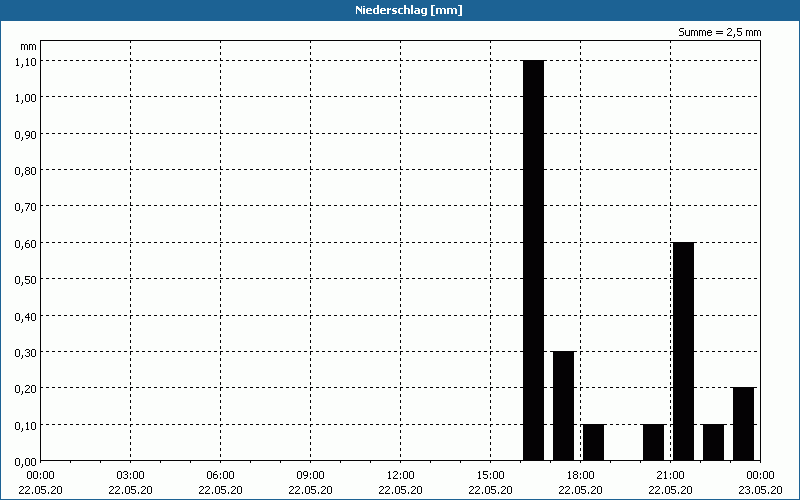Click the '09:00' x-axis time label
The image size is (800, 500).
[310, 476]
